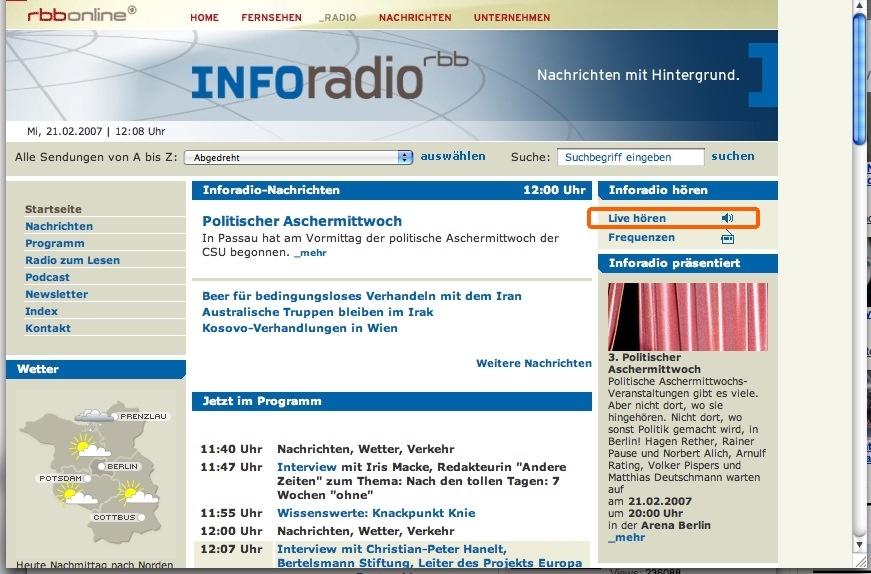Open the Politischer Aschermittwoch headline

point(302,221)
